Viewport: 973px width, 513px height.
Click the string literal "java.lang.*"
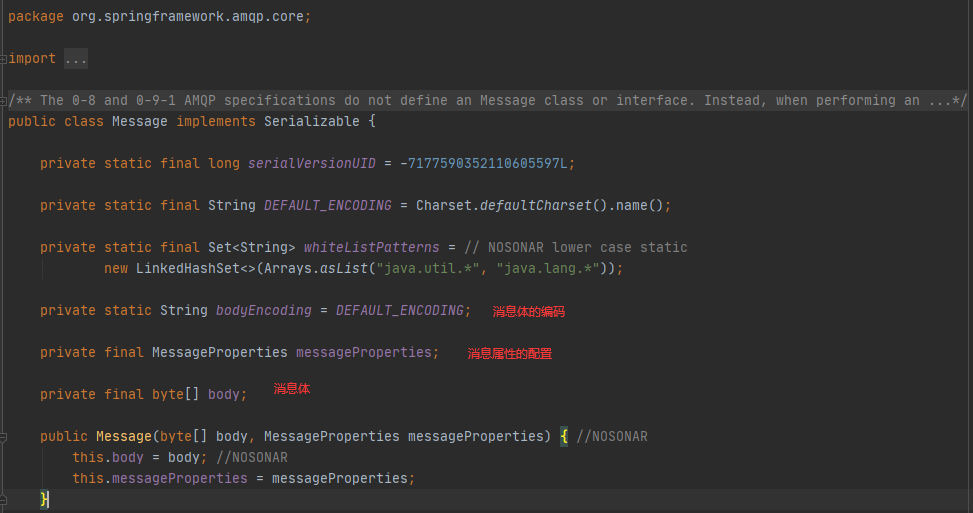(x=547, y=269)
